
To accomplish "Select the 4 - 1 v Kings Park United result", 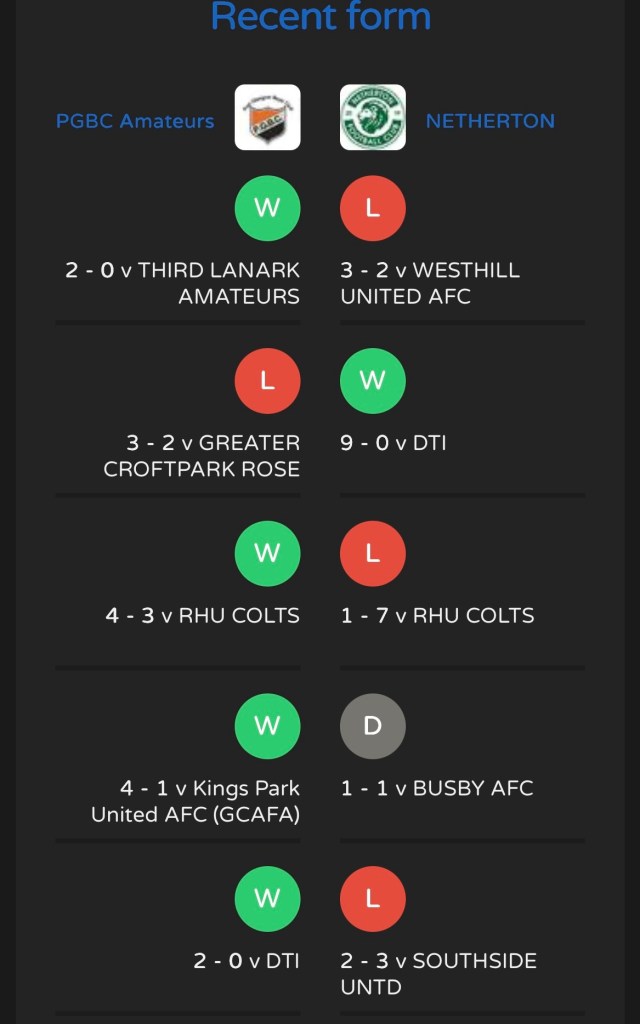I will click(x=196, y=801).
